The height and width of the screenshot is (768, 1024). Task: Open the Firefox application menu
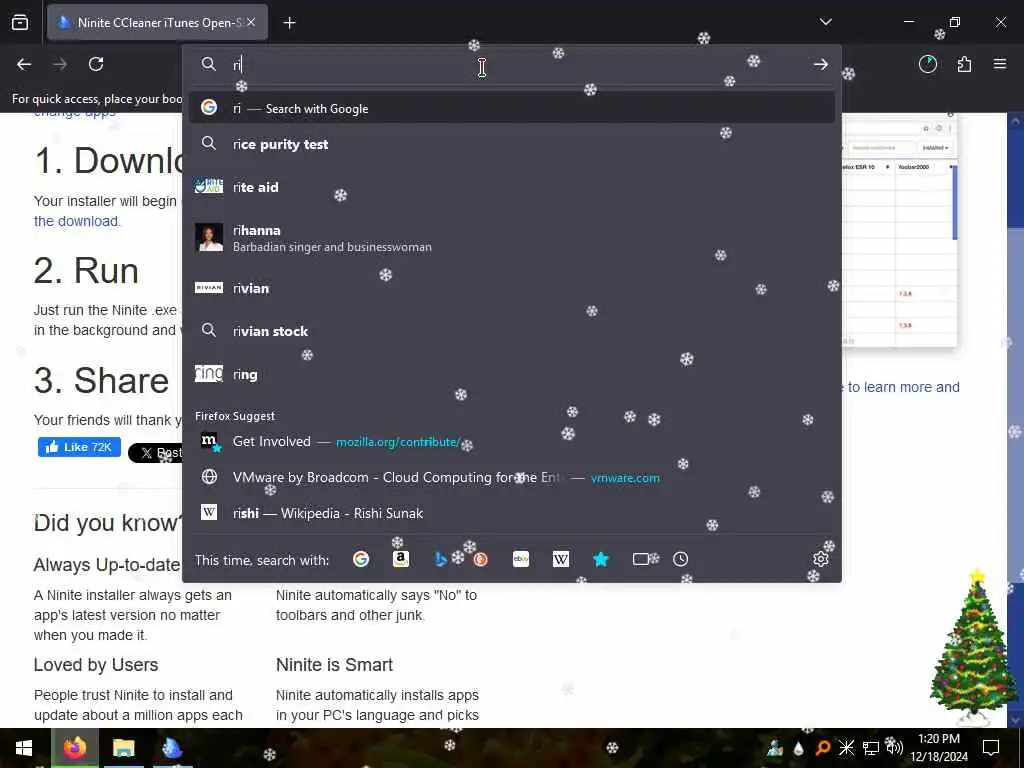click(x=1000, y=64)
